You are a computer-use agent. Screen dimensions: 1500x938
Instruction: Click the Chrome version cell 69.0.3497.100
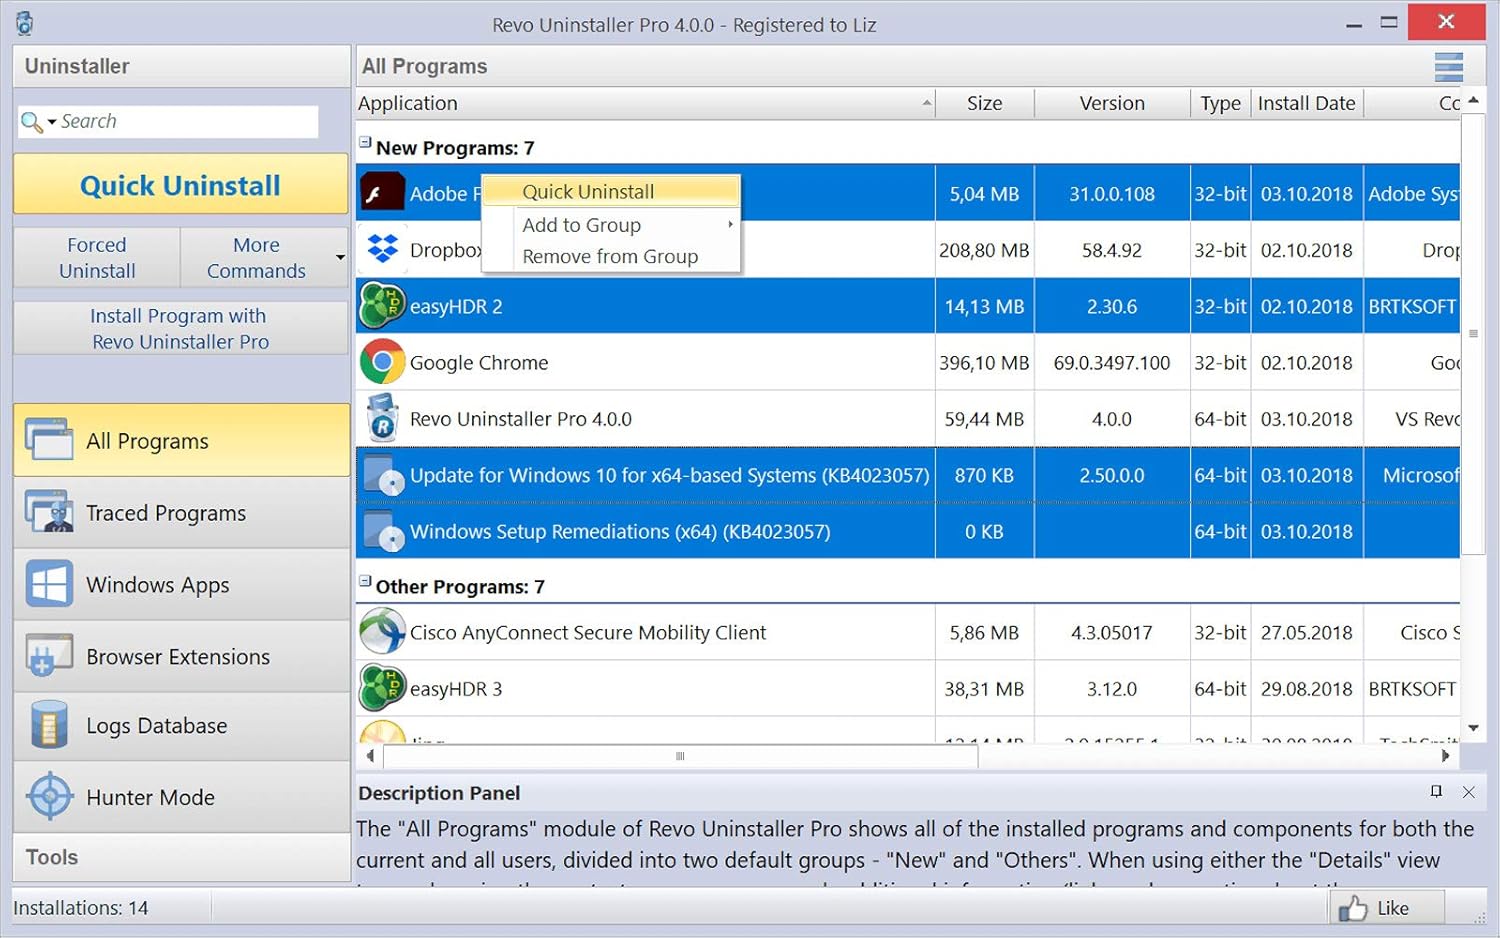coord(1112,363)
